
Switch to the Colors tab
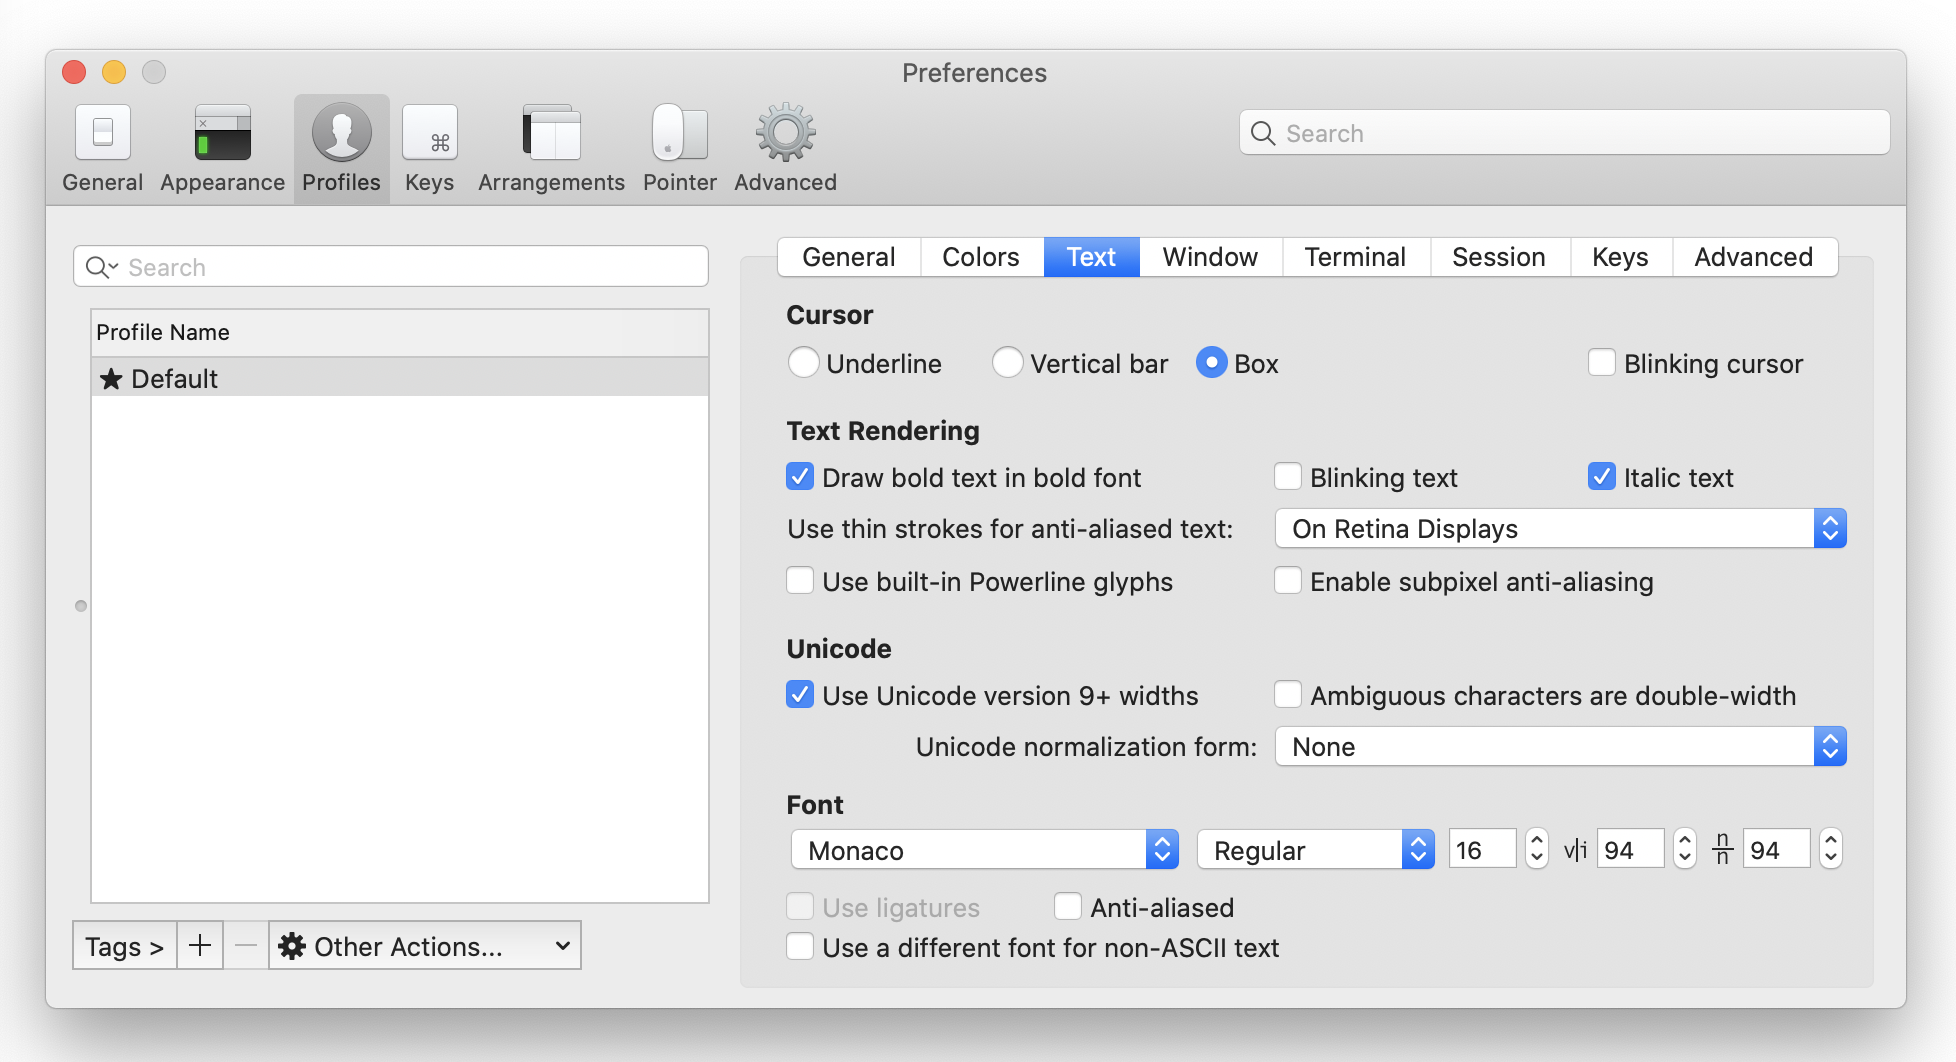tap(980, 257)
